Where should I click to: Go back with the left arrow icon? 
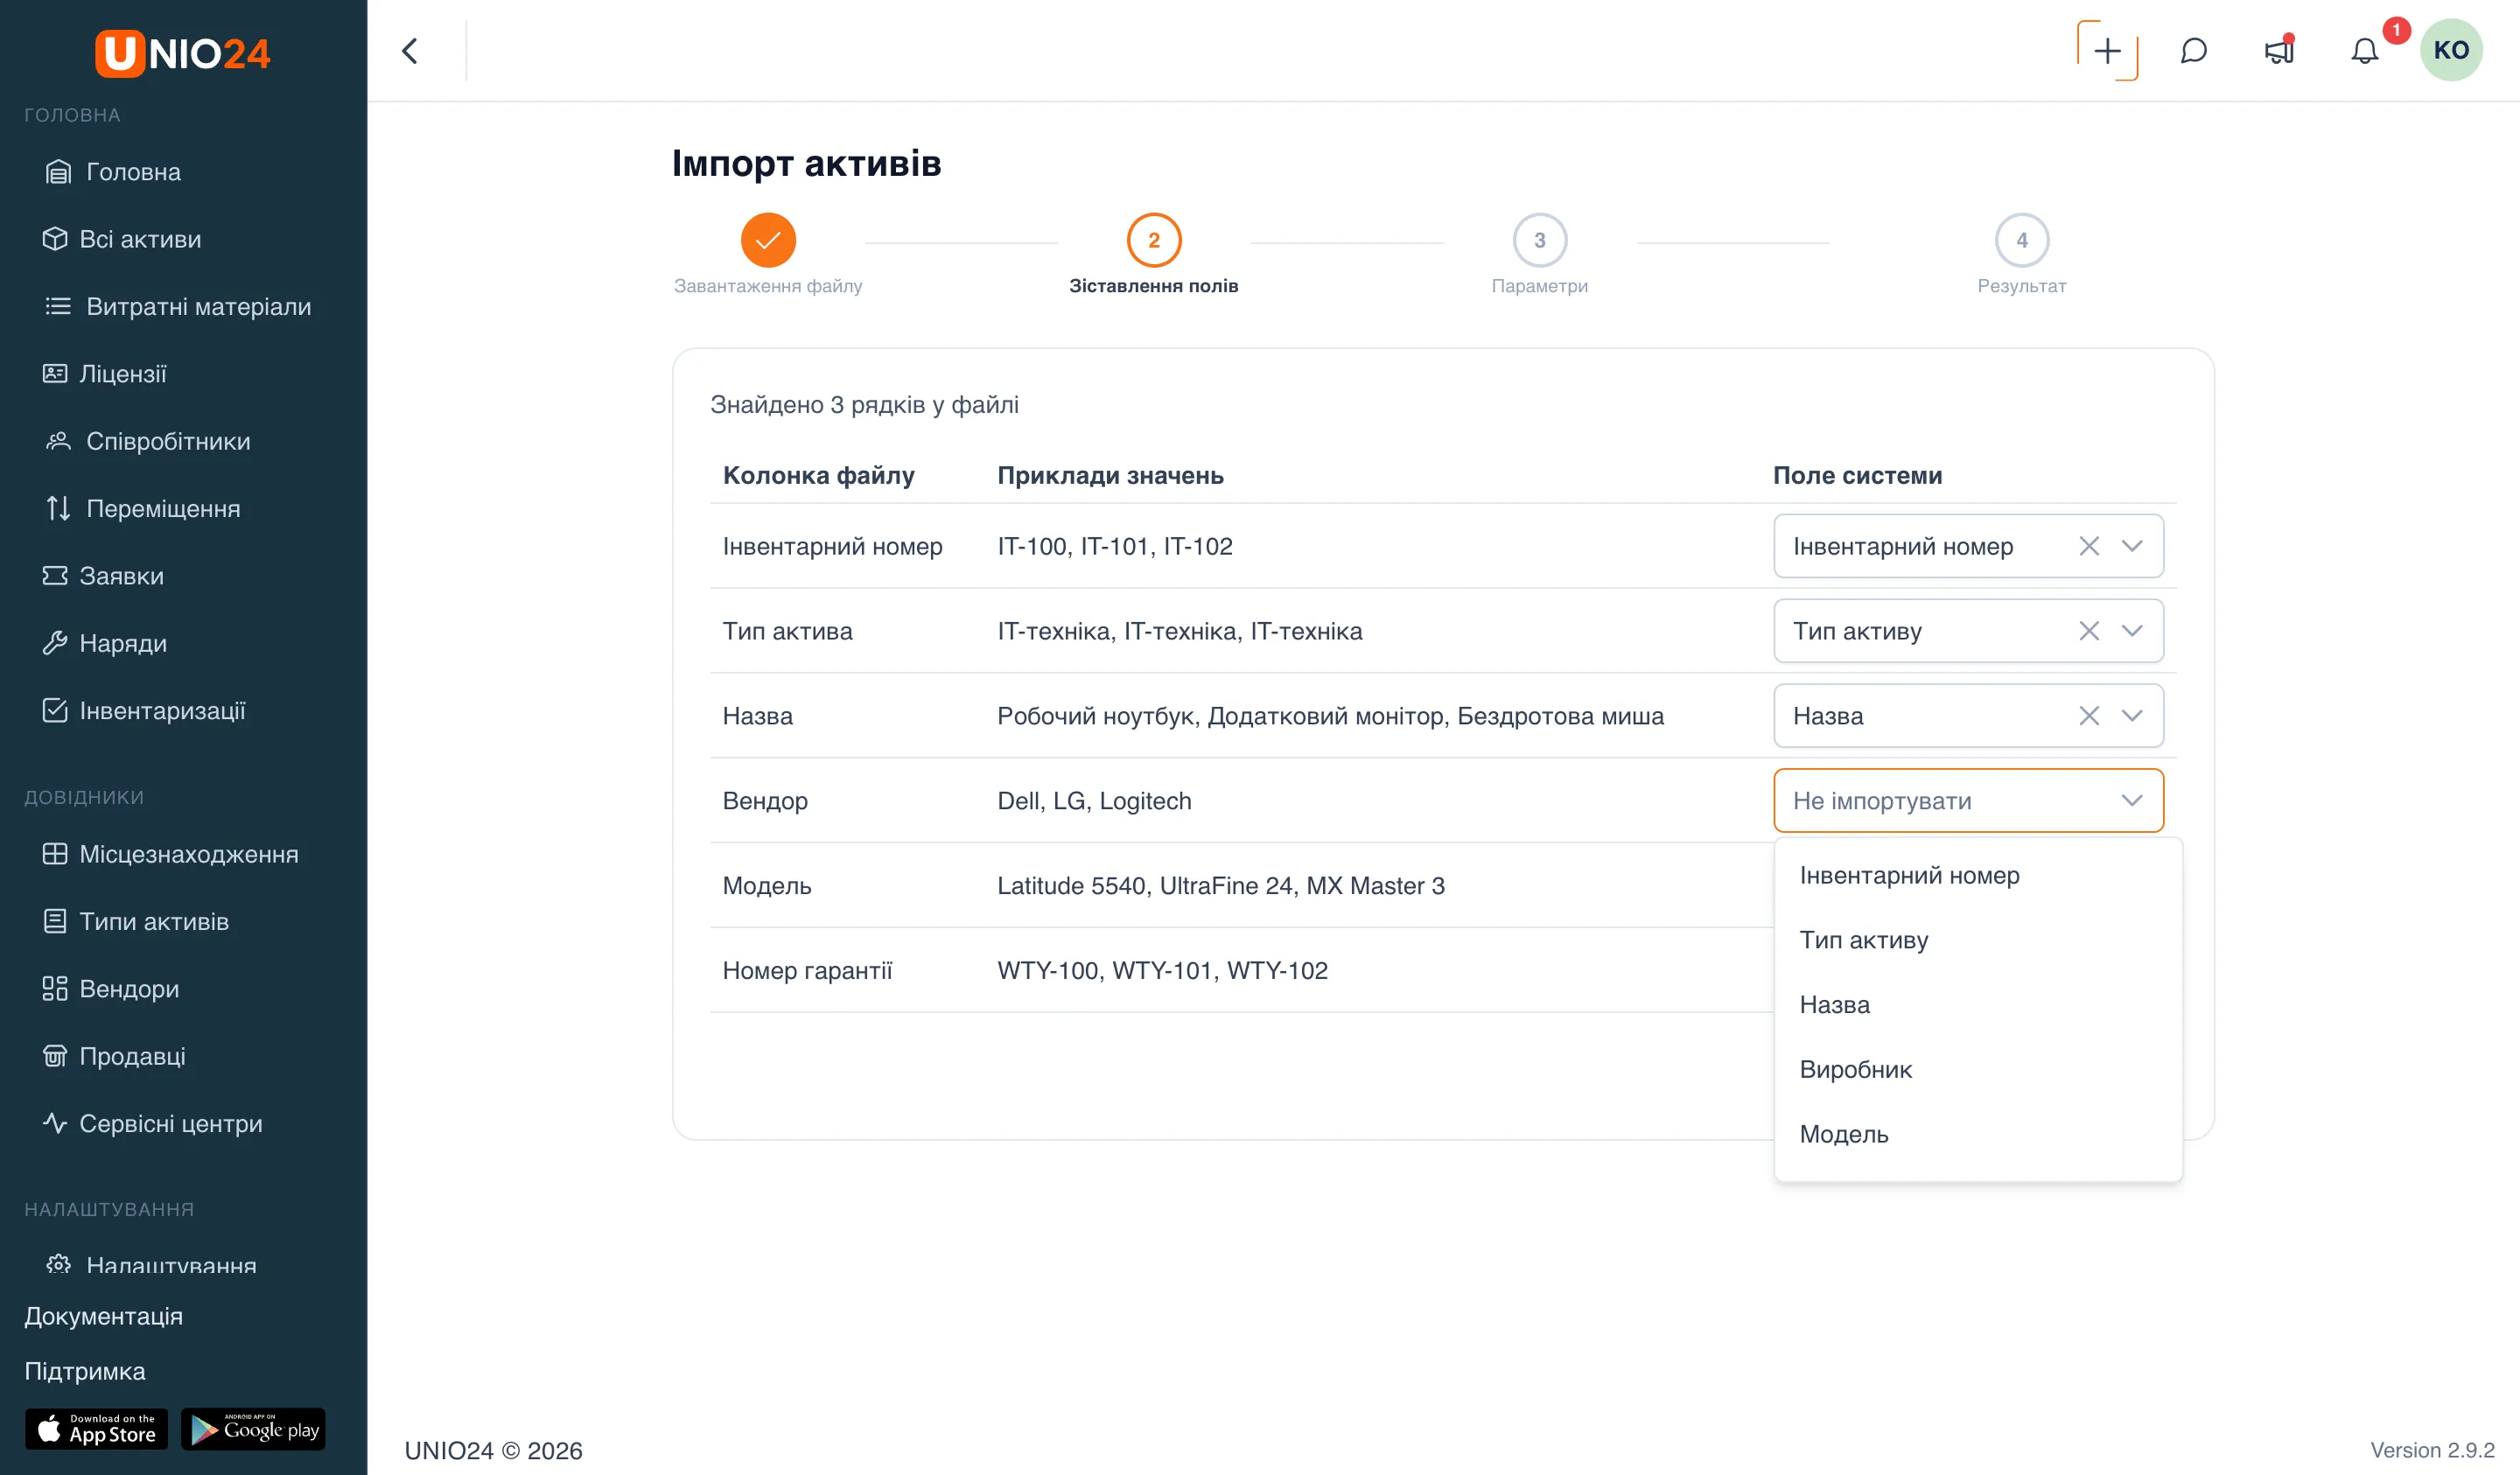pos(410,51)
